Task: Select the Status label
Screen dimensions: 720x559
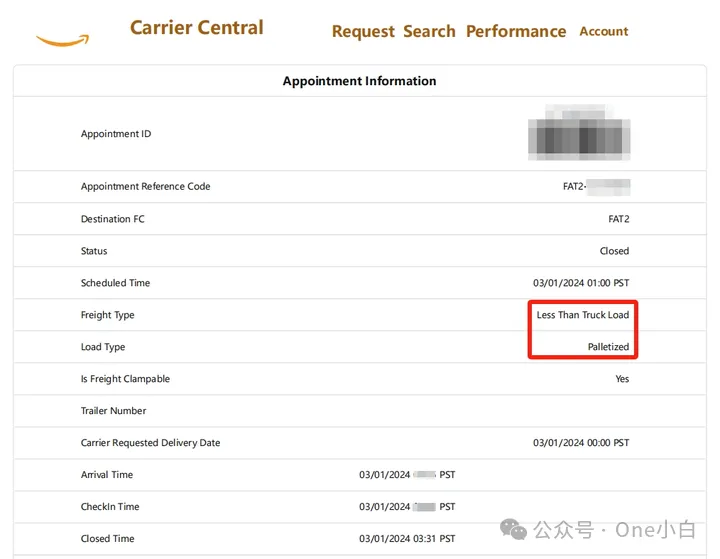Action: [x=94, y=251]
